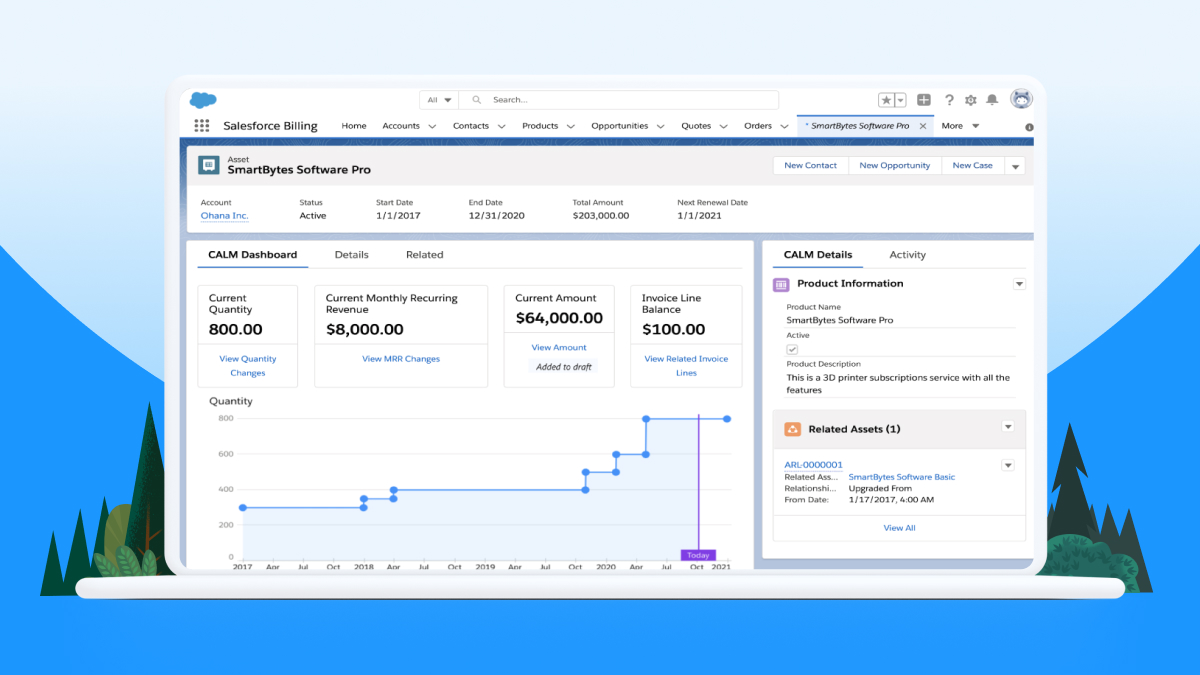Switch to the CALM Details tab
Viewport: 1200px width, 675px height.
(x=817, y=254)
